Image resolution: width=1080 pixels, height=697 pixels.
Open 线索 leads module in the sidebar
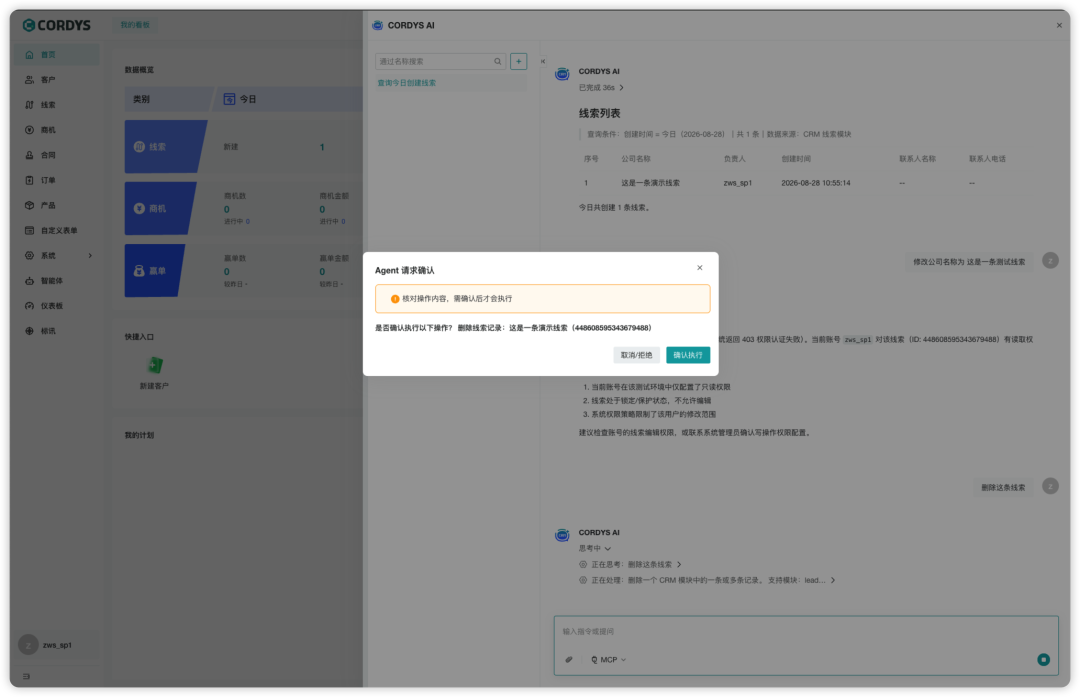click(x=56, y=105)
